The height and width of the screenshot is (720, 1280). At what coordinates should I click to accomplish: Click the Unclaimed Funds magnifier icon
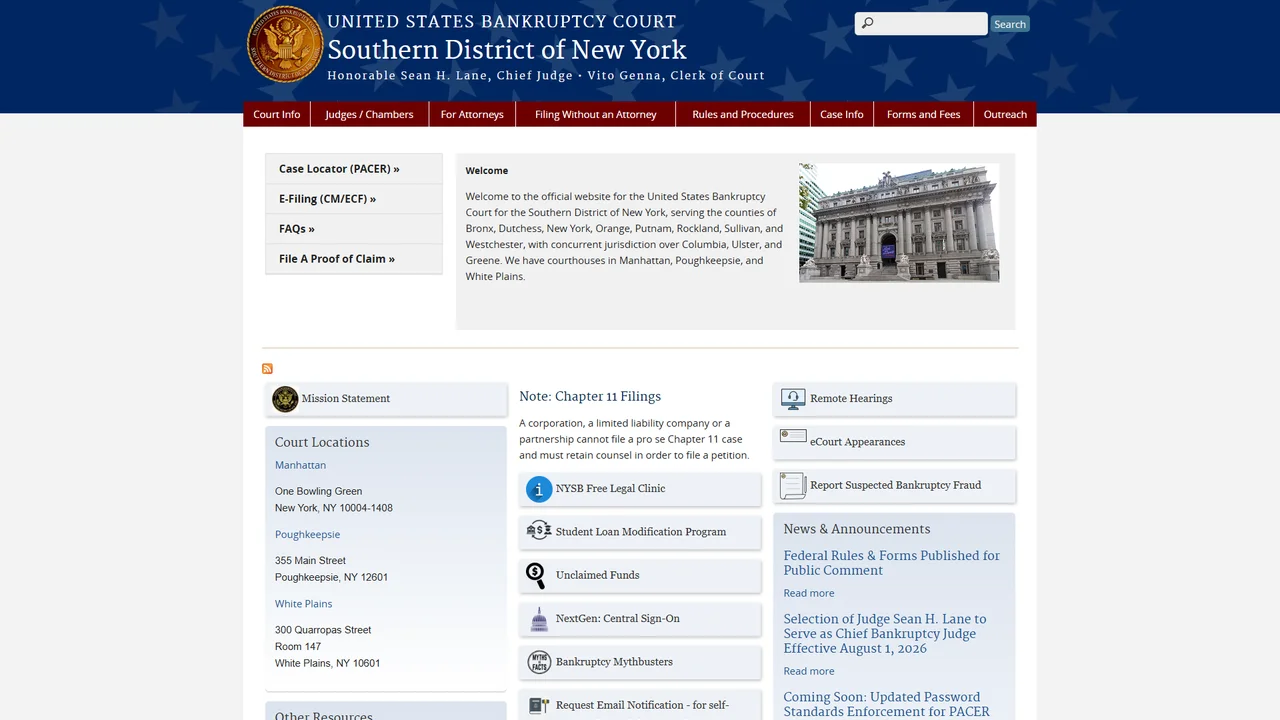pyautogui.click(x=536, y=575)
